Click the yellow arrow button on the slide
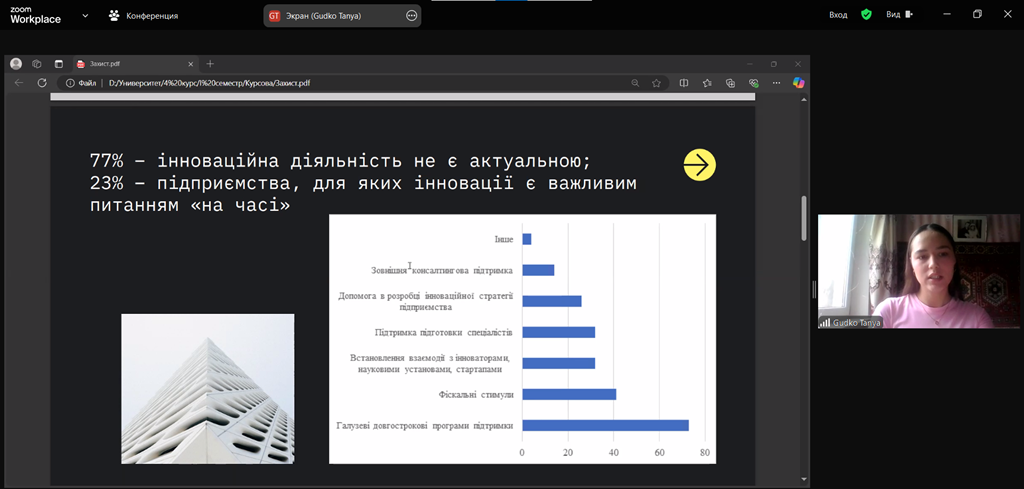The image size is (1024, 489). 700,165
